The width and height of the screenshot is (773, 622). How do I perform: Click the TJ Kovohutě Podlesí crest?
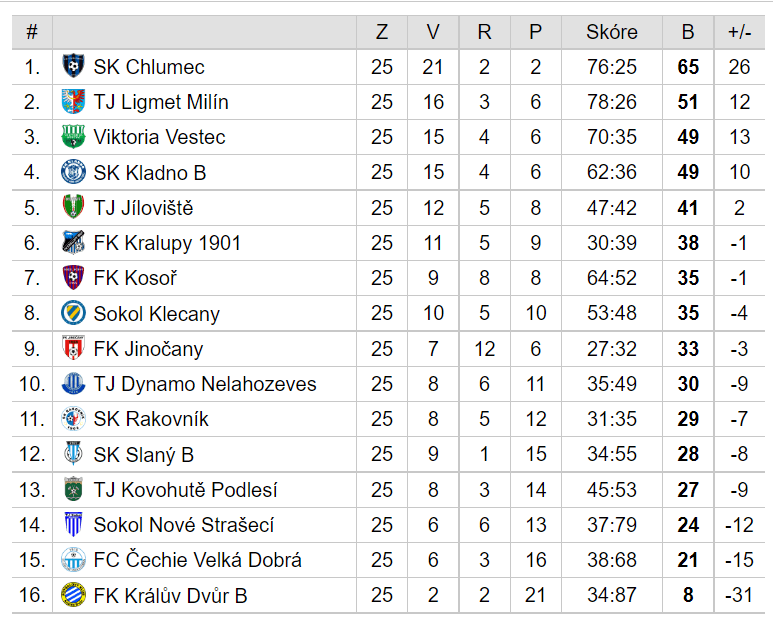click(x=73, y=489)
